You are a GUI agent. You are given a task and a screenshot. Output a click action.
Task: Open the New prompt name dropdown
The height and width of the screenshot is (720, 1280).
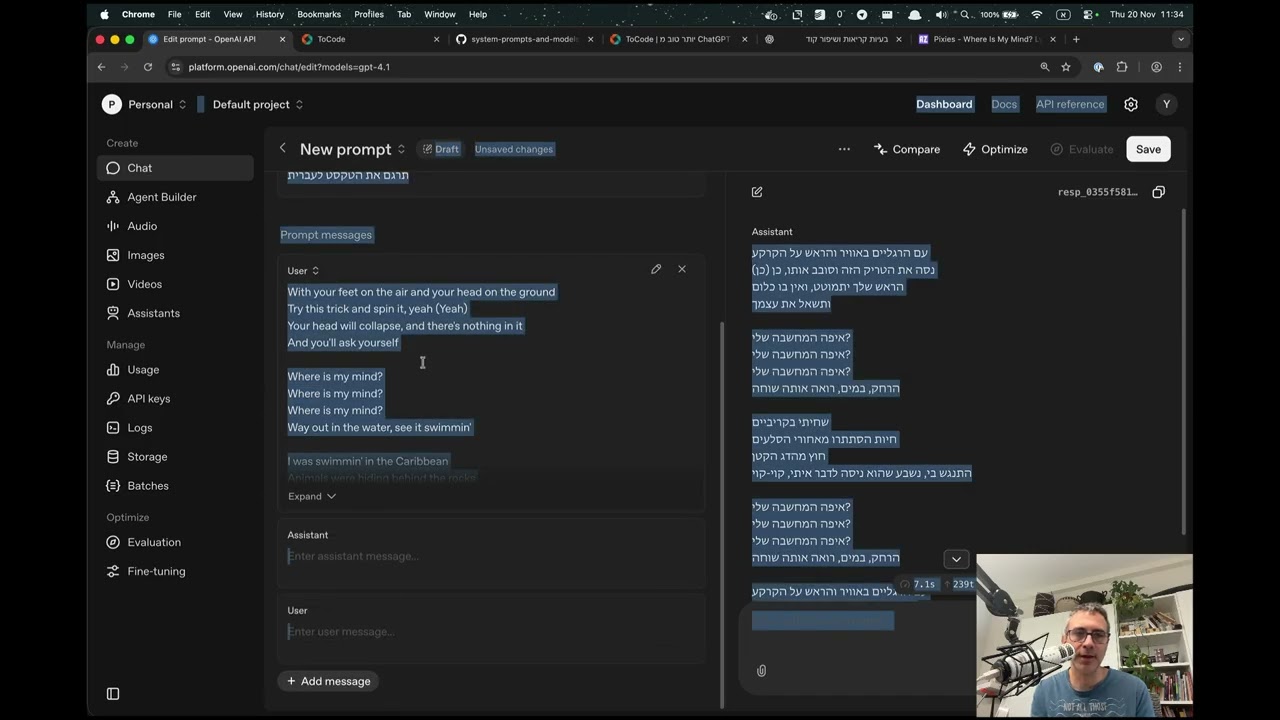[353, 149]
